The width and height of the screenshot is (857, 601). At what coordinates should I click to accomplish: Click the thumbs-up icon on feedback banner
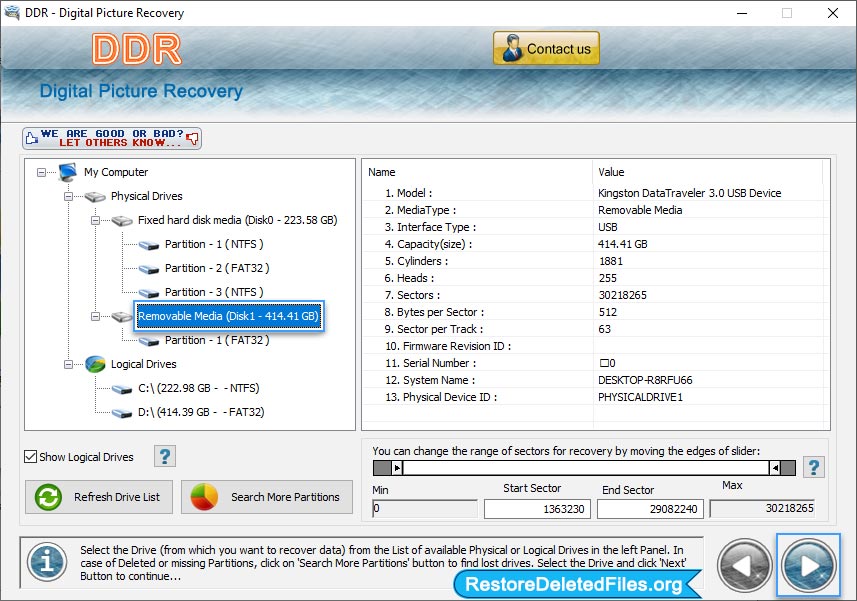tap(32, 138)
